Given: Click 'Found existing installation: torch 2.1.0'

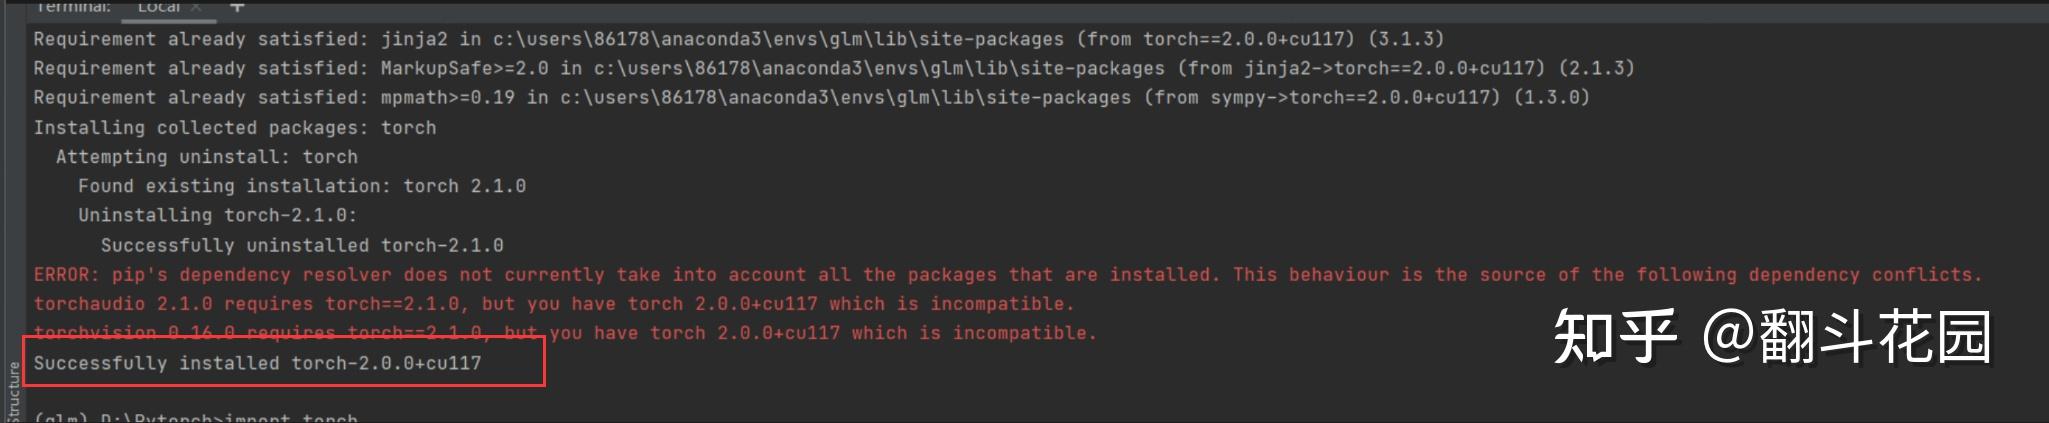Looking at the screenshot, I should (x=301, y=186).
